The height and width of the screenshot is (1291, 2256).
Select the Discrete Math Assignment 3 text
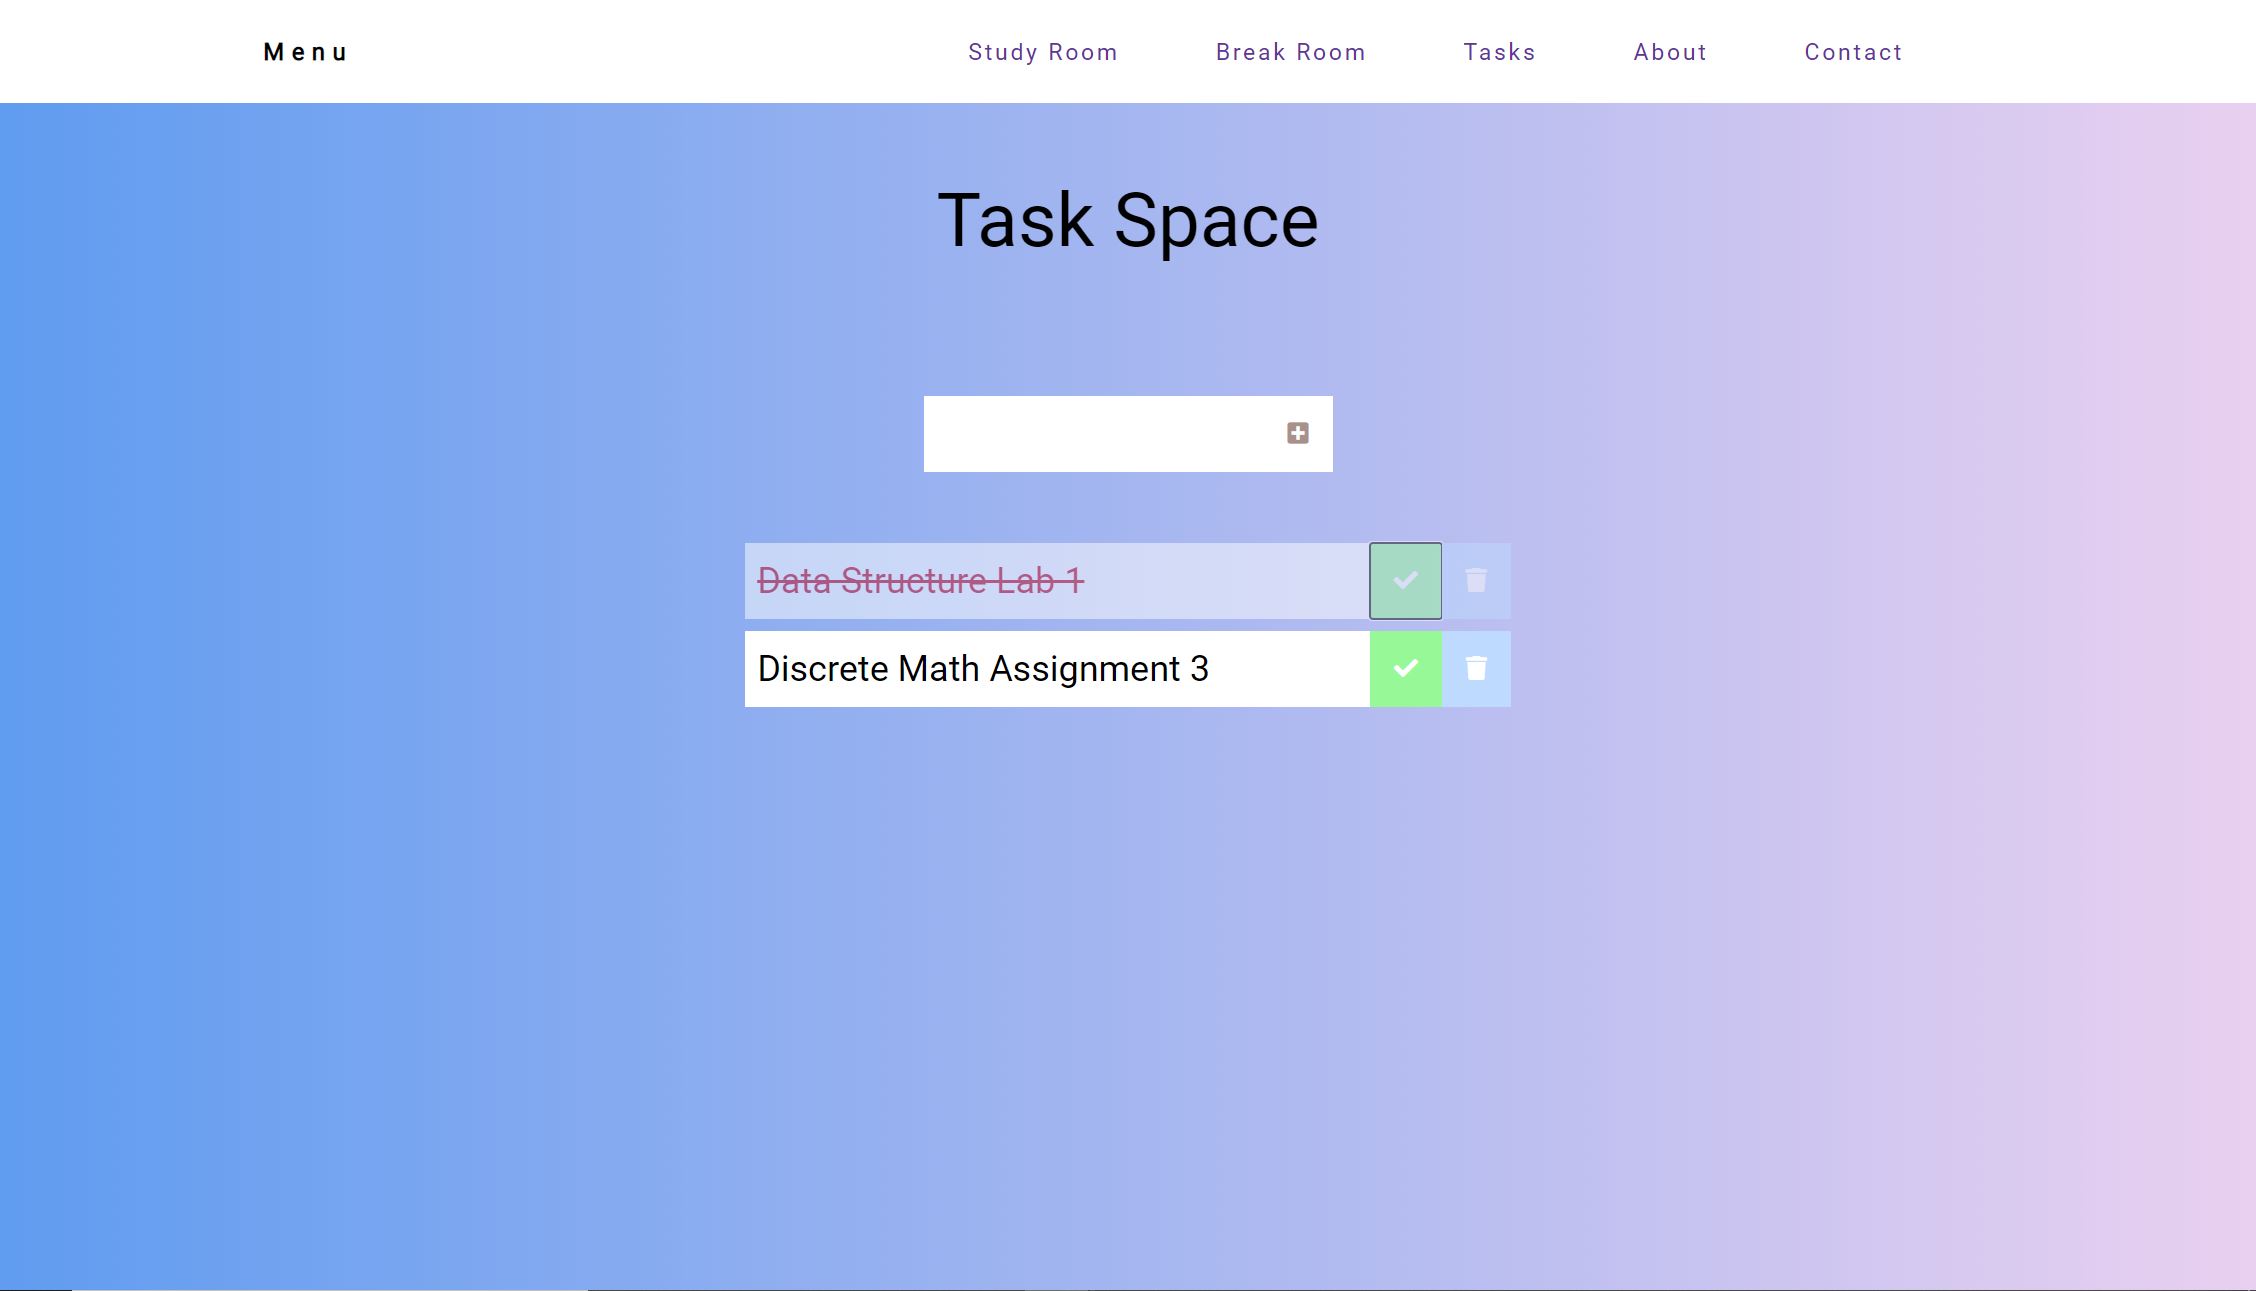coord(983,668)
